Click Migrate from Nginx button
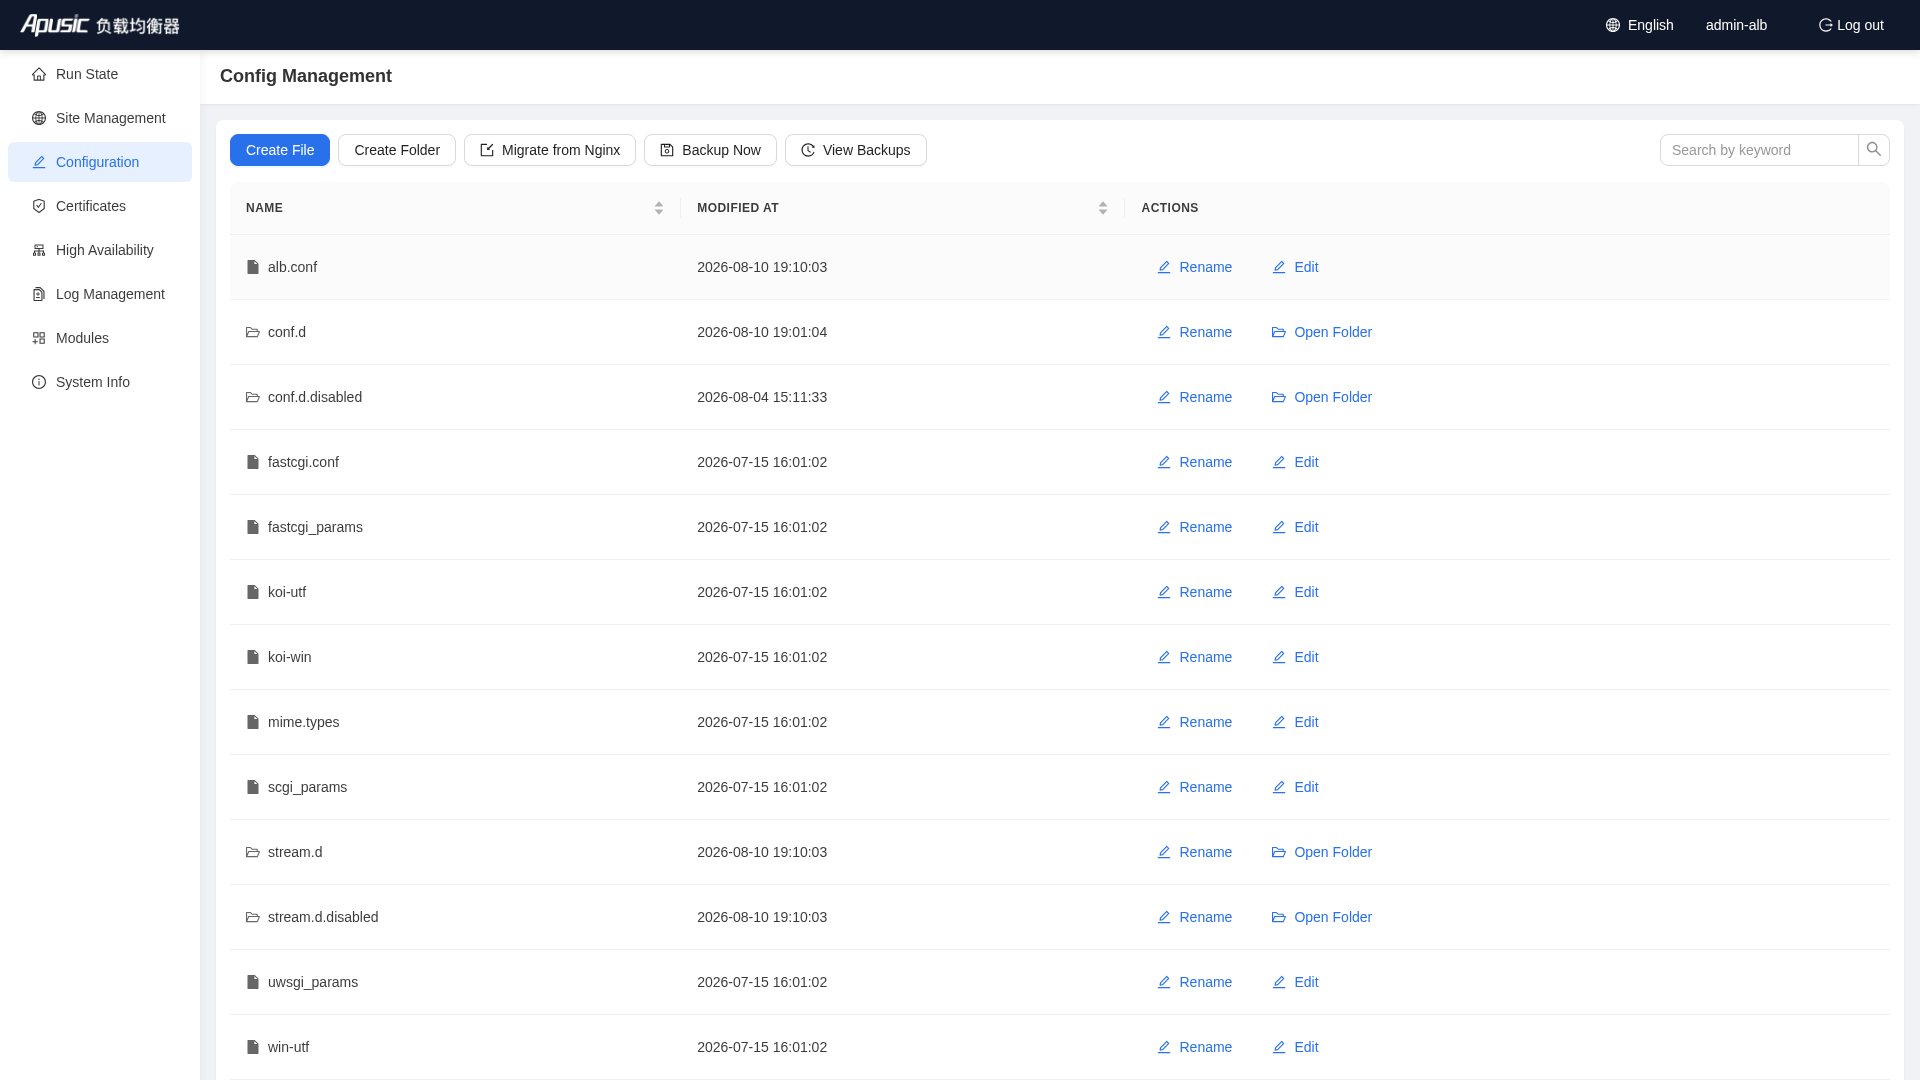 [x=550, y=150]
